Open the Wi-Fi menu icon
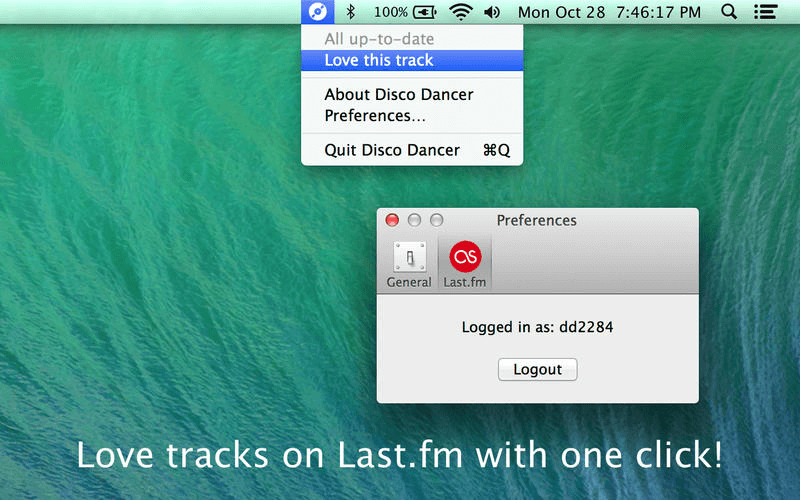This screenshot has height=500, width=800. 461,12
